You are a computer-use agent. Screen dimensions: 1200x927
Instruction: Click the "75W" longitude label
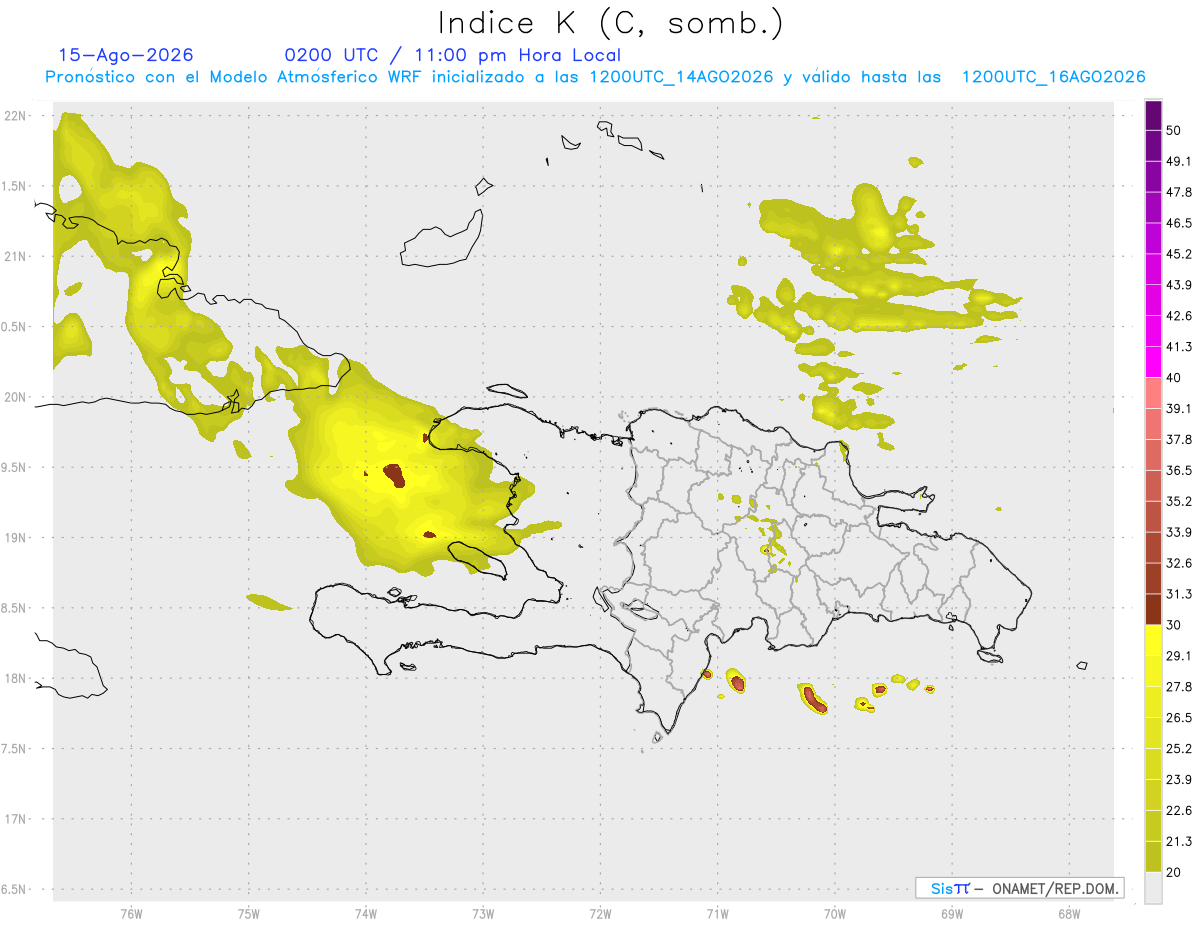click(248, 913)
